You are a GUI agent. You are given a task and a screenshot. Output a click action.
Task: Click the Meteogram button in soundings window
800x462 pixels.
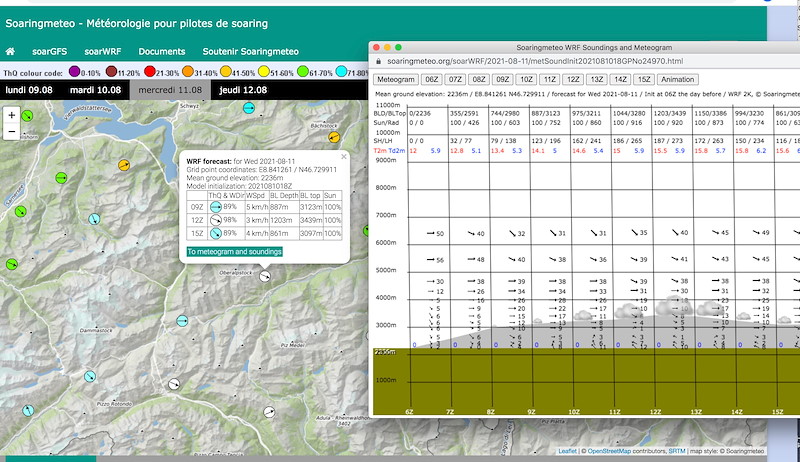[396, 80]
